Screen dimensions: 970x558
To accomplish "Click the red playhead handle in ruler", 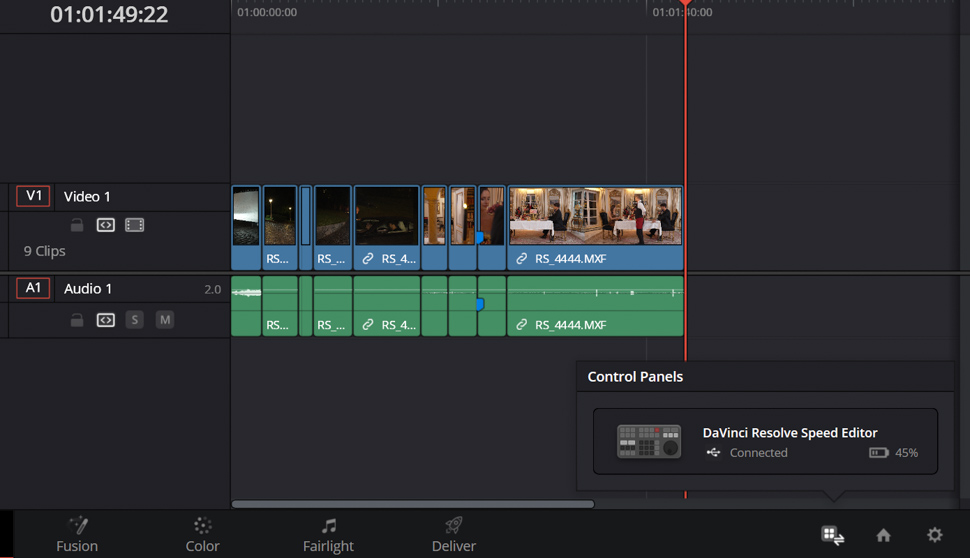I will [x=685, y=4].
